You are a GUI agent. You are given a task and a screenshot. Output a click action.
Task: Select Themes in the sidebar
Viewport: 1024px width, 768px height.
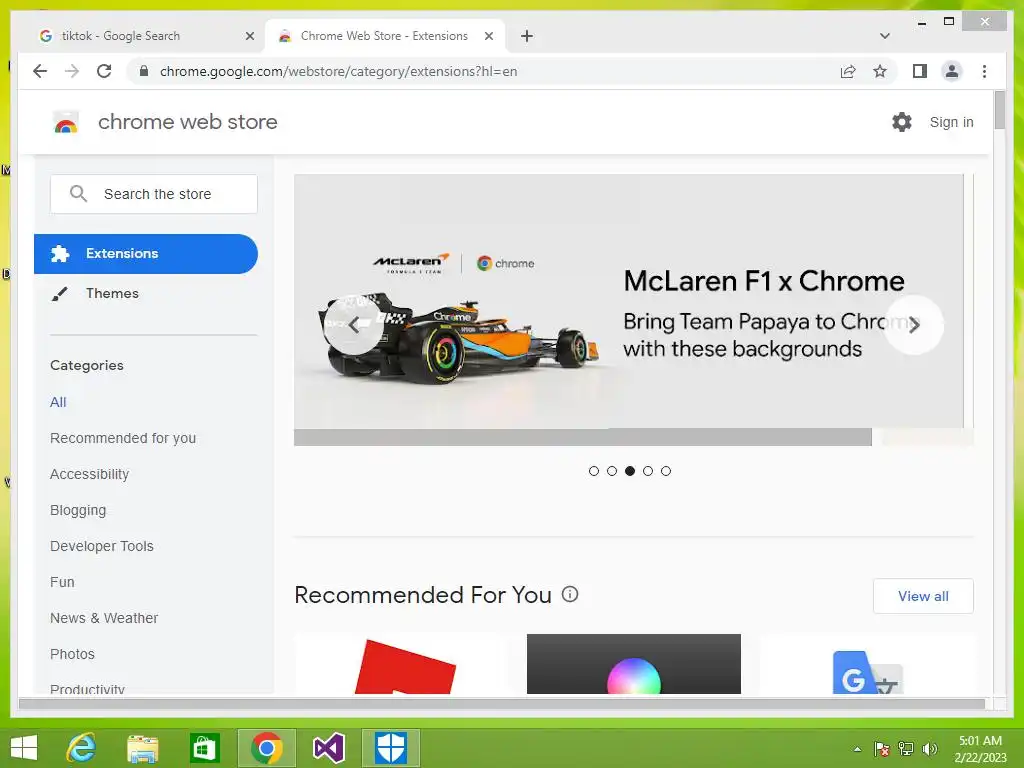tap(112, 293)
